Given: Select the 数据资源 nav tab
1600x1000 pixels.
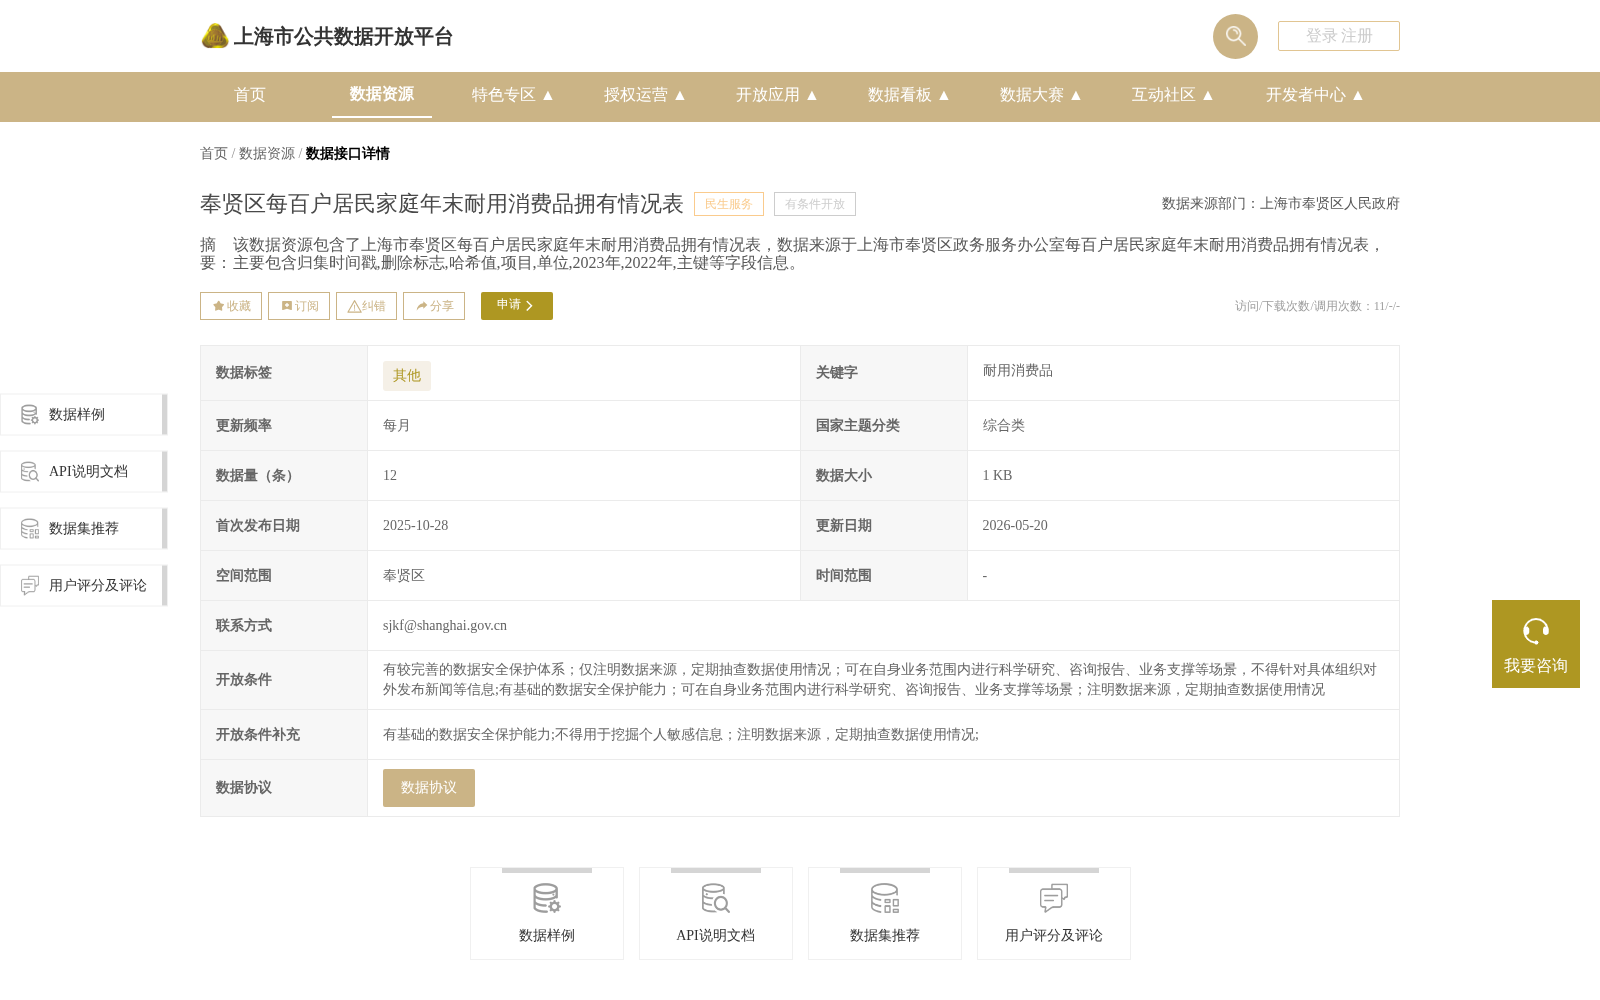Looking at the screenshot, I should pos(382,94).
